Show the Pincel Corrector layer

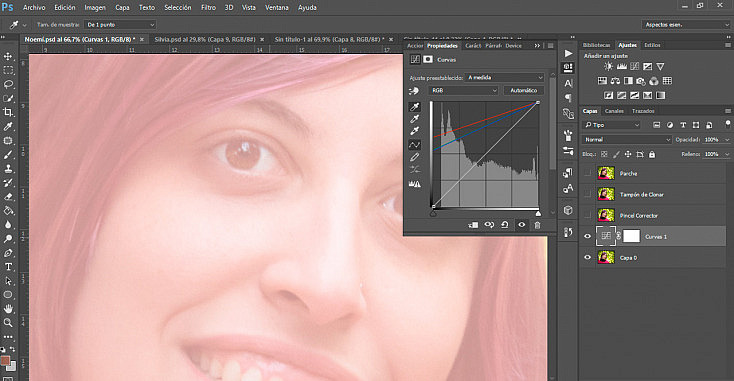[587, 216]
